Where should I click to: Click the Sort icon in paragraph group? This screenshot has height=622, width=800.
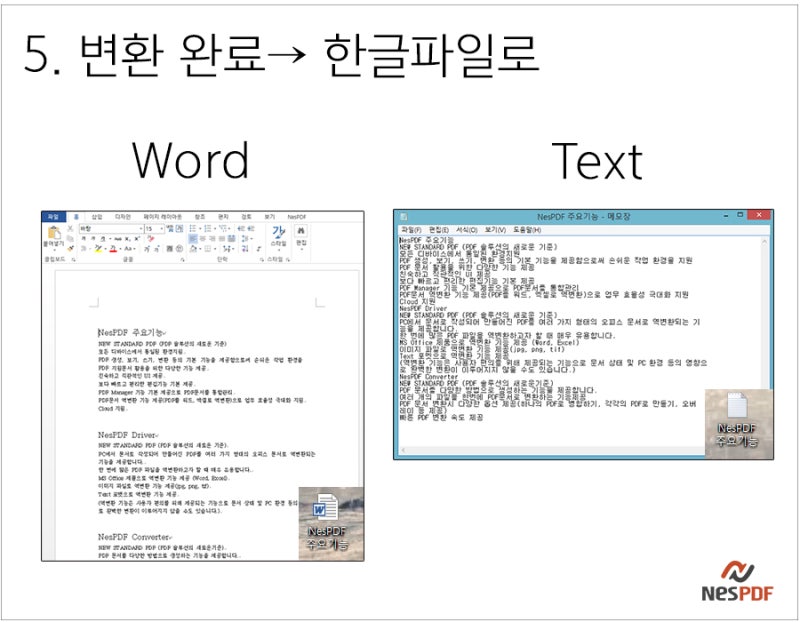point(245,248)
